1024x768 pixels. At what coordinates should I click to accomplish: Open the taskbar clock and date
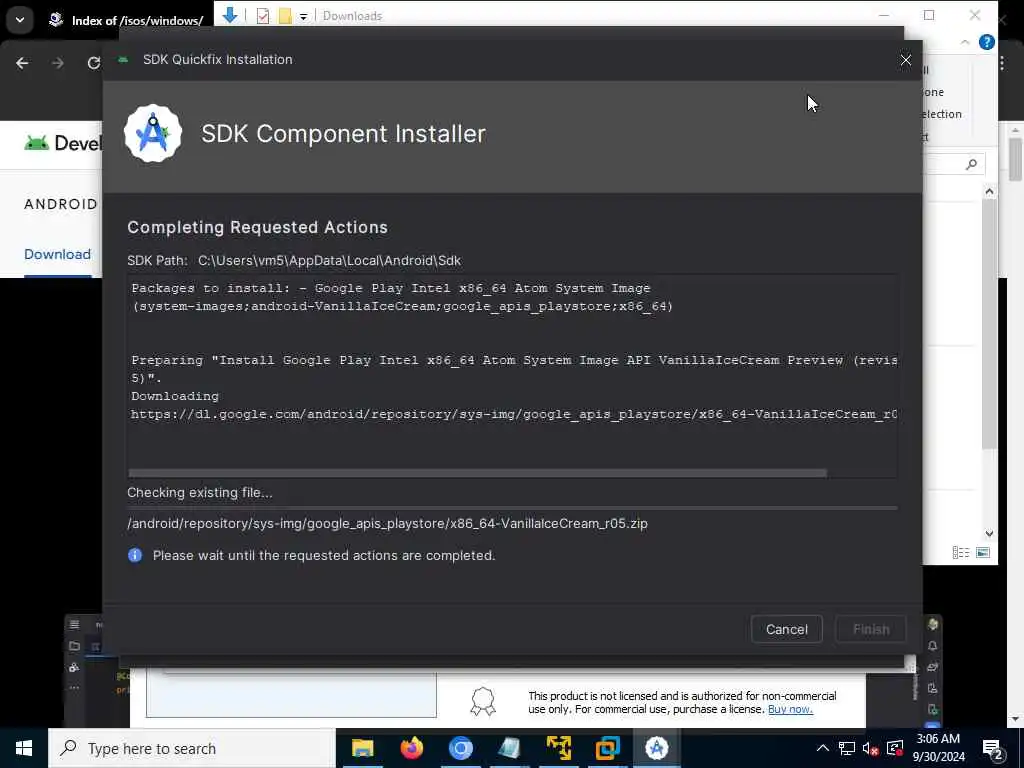938,748
